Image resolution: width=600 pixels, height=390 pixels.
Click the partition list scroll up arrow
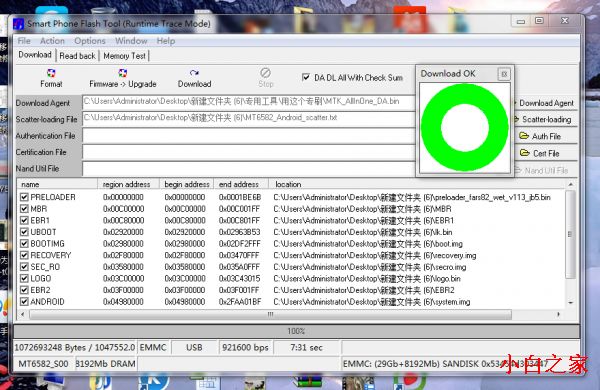[570, 184]
